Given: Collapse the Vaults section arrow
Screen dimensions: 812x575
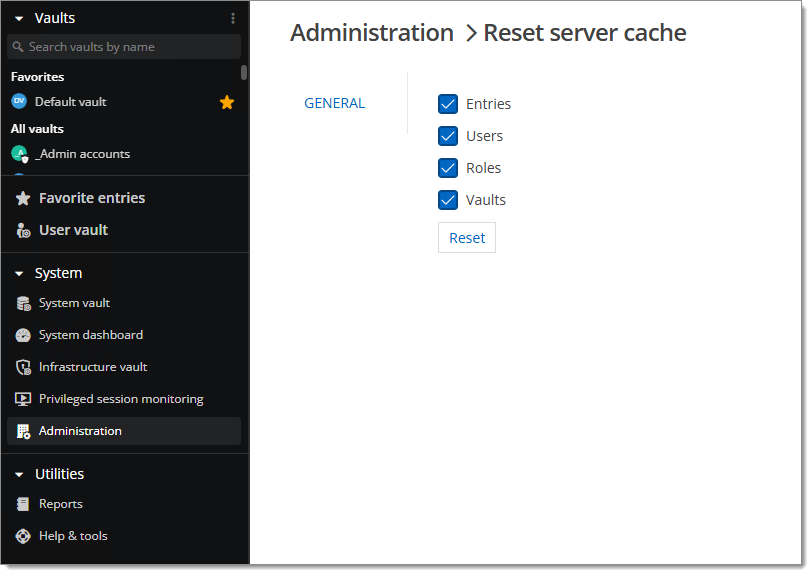Looking at the screenshot, I should (18, 18).
